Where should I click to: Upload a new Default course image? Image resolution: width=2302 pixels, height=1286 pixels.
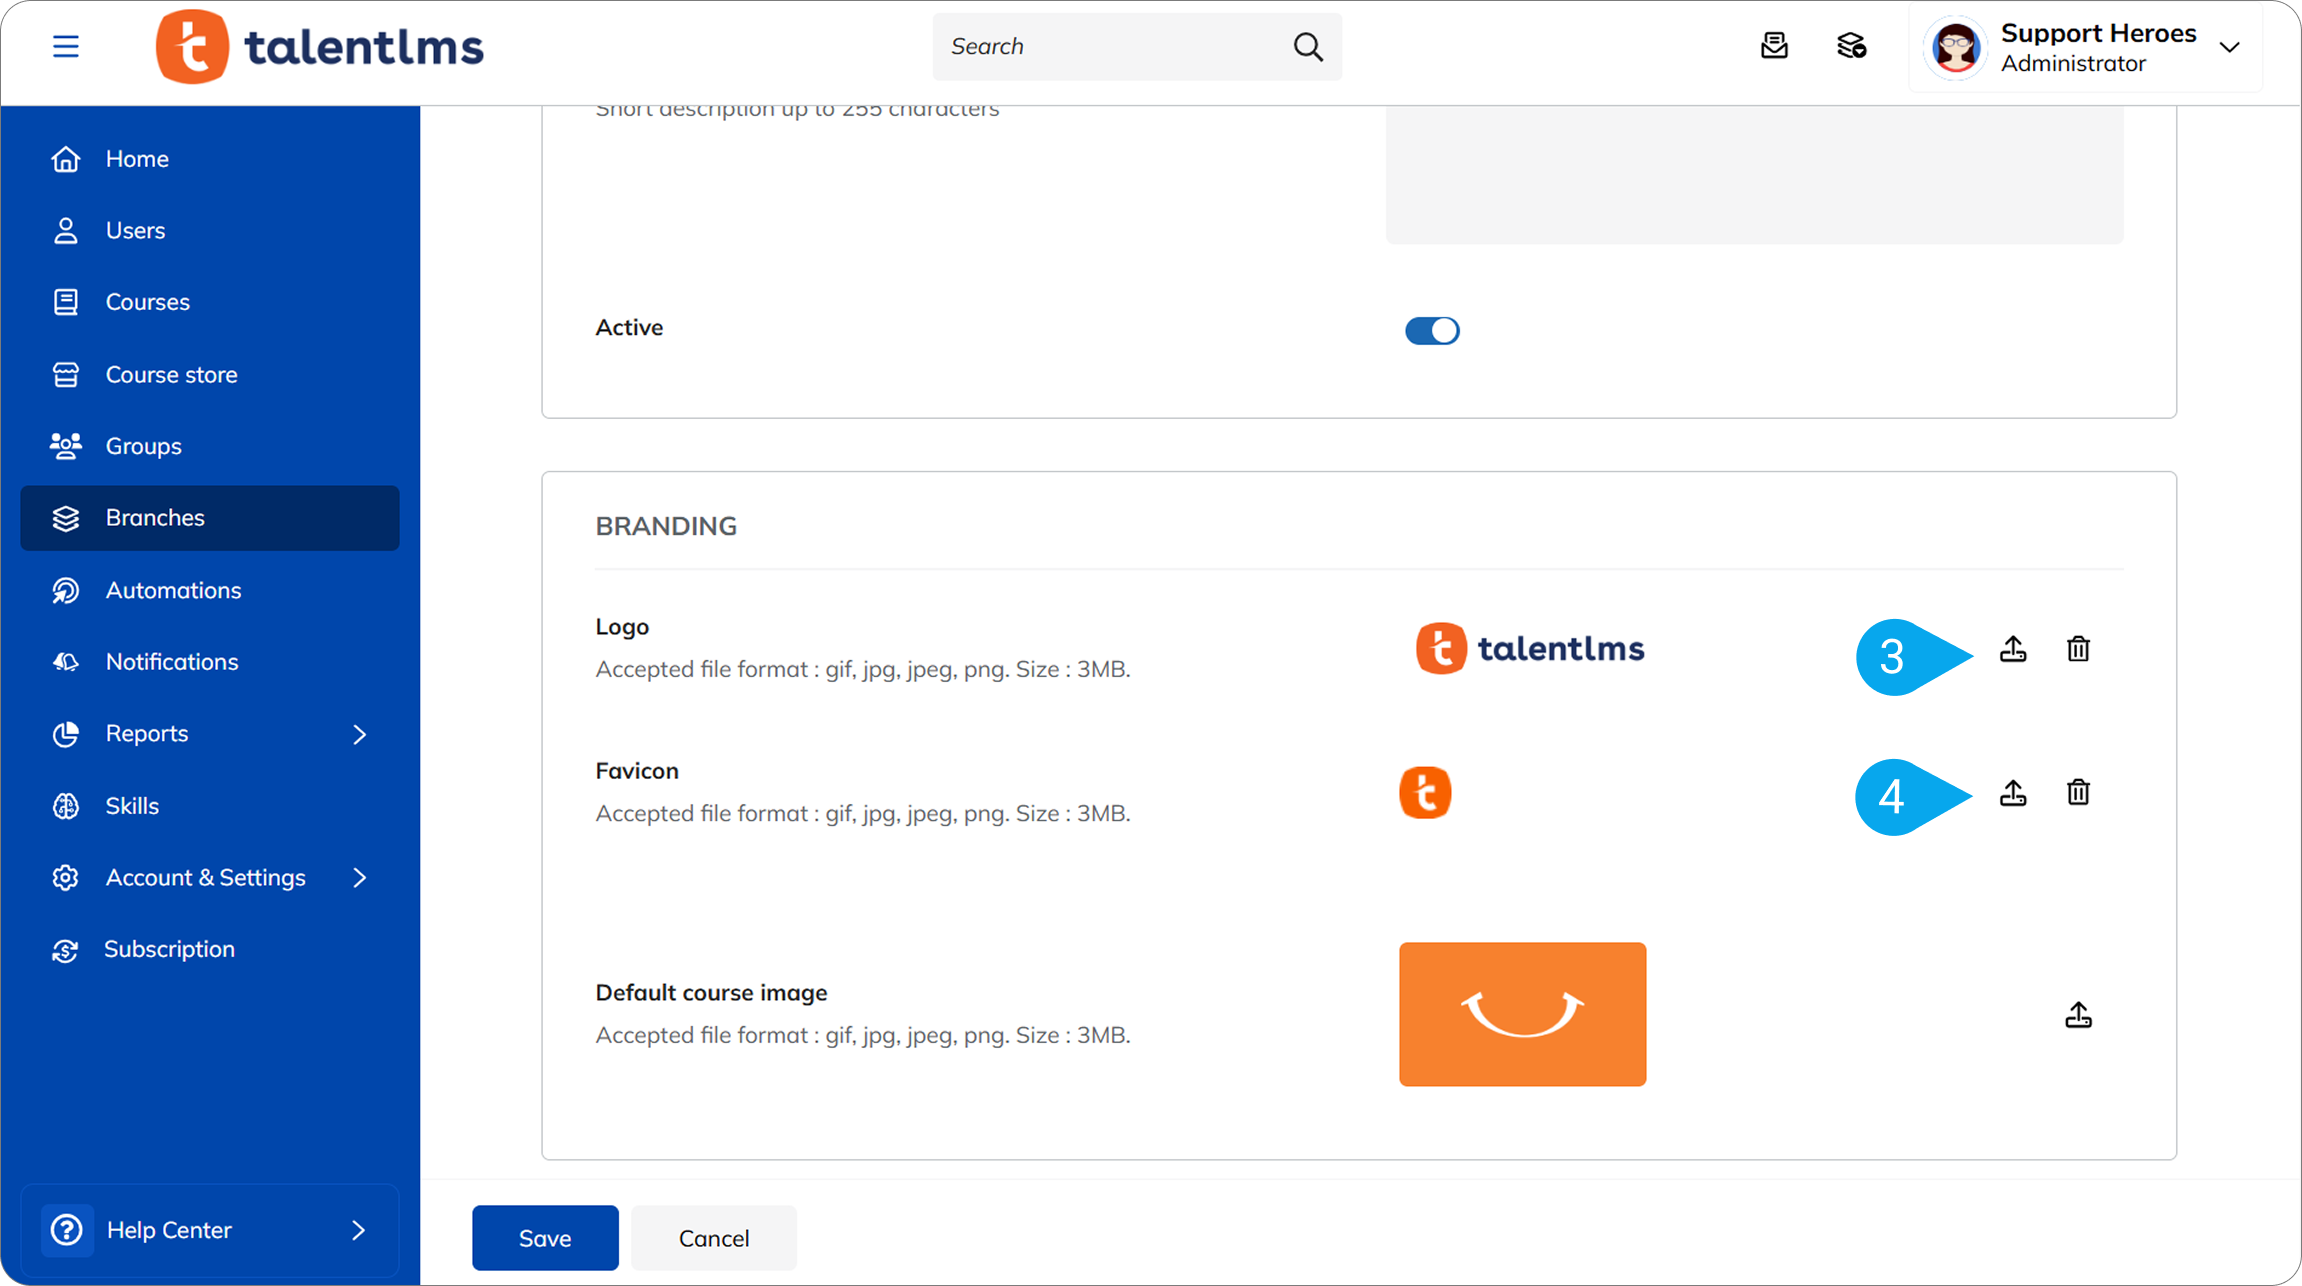(x=2078, y=1015)
